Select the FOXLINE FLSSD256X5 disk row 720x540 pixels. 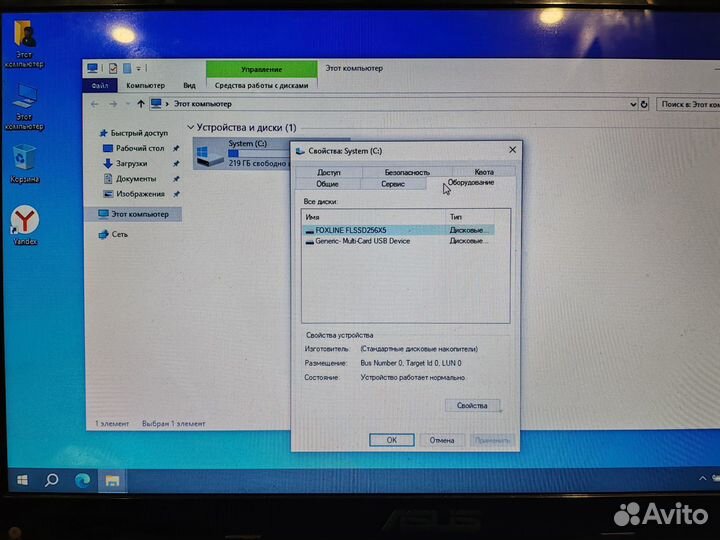[399, 230]
